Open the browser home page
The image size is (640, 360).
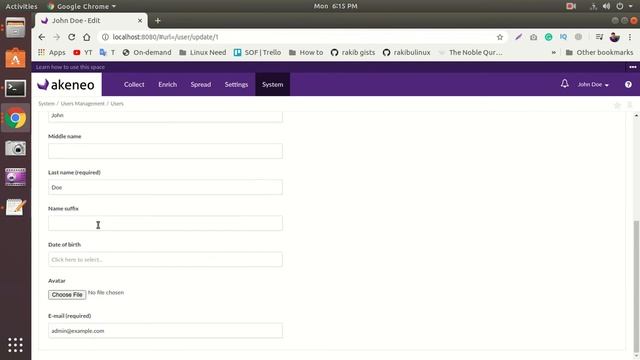click(x=87, y=37)
